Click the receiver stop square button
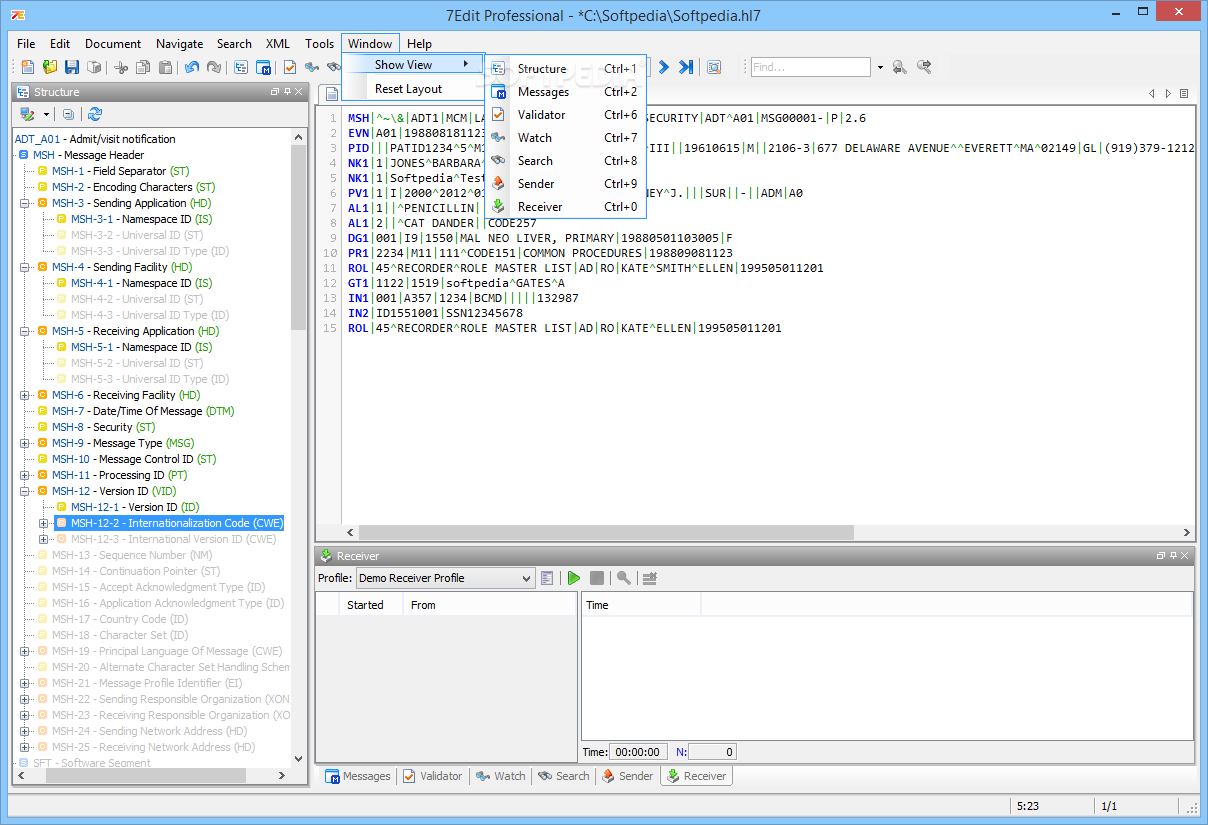Screen dimensions: 1208x825 coord(597,578)
